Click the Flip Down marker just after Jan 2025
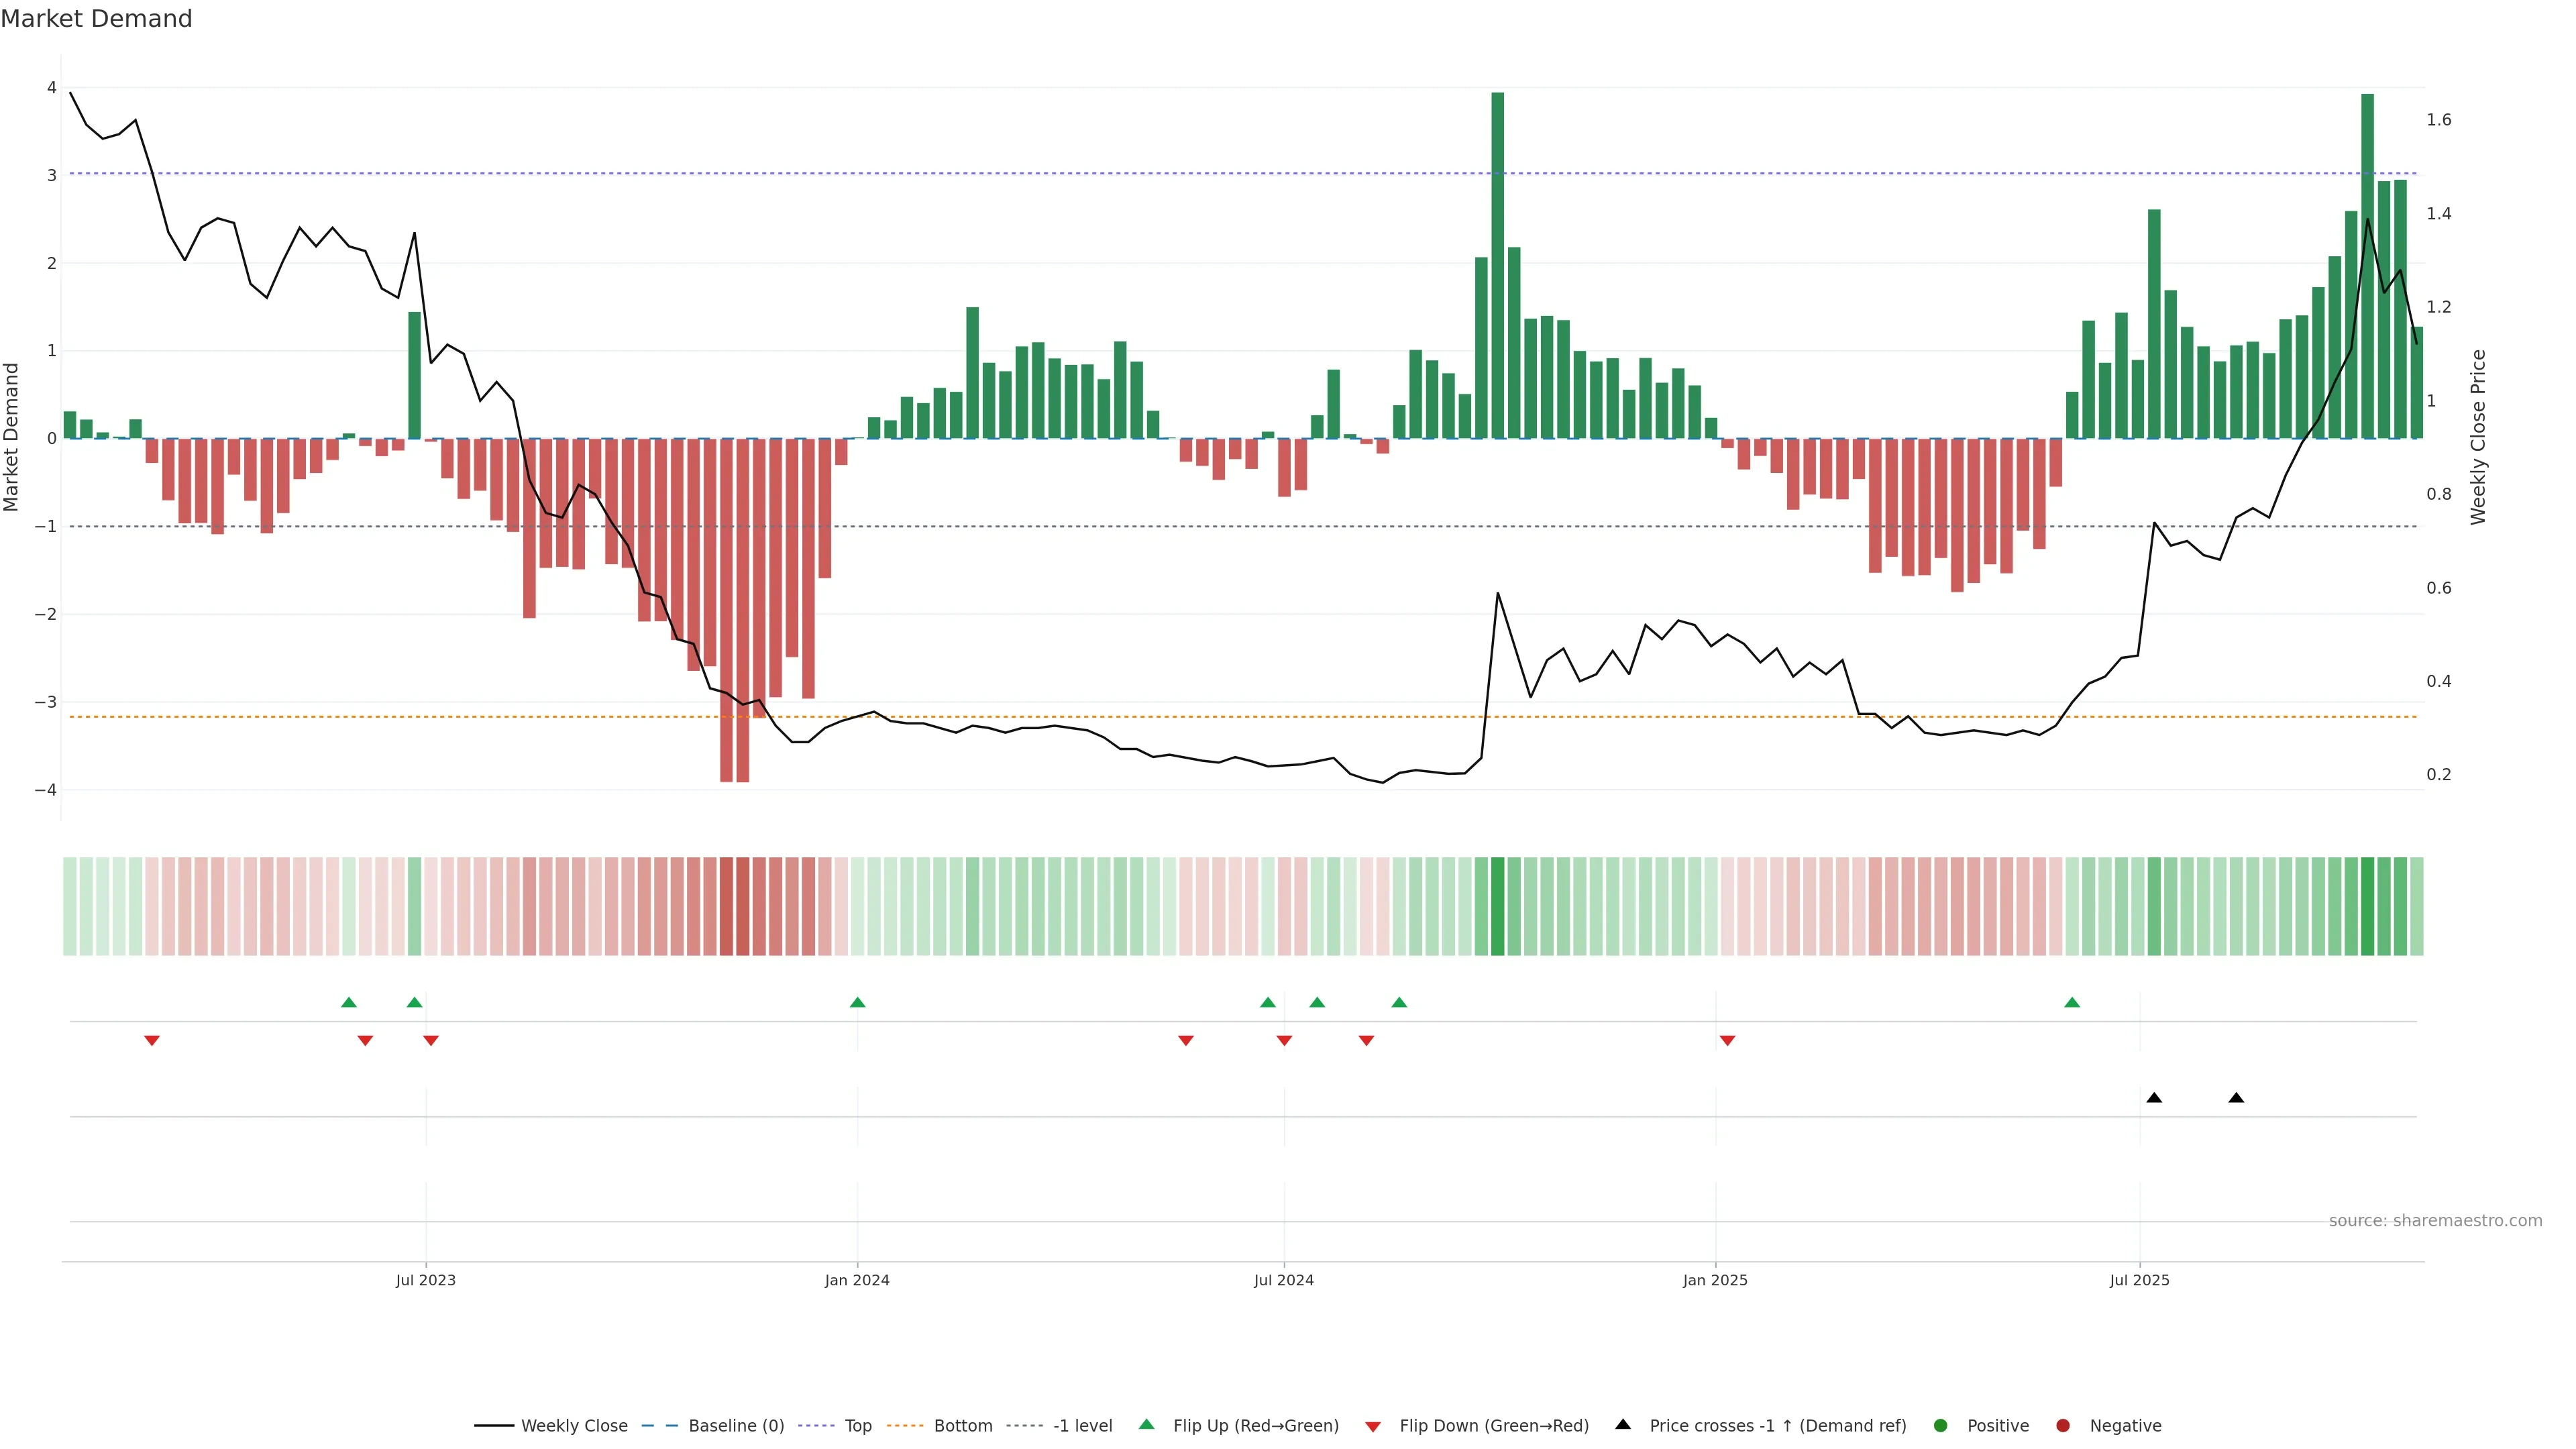The height and width of the screenshot is (1449, 2576). coord(1727,1041)
